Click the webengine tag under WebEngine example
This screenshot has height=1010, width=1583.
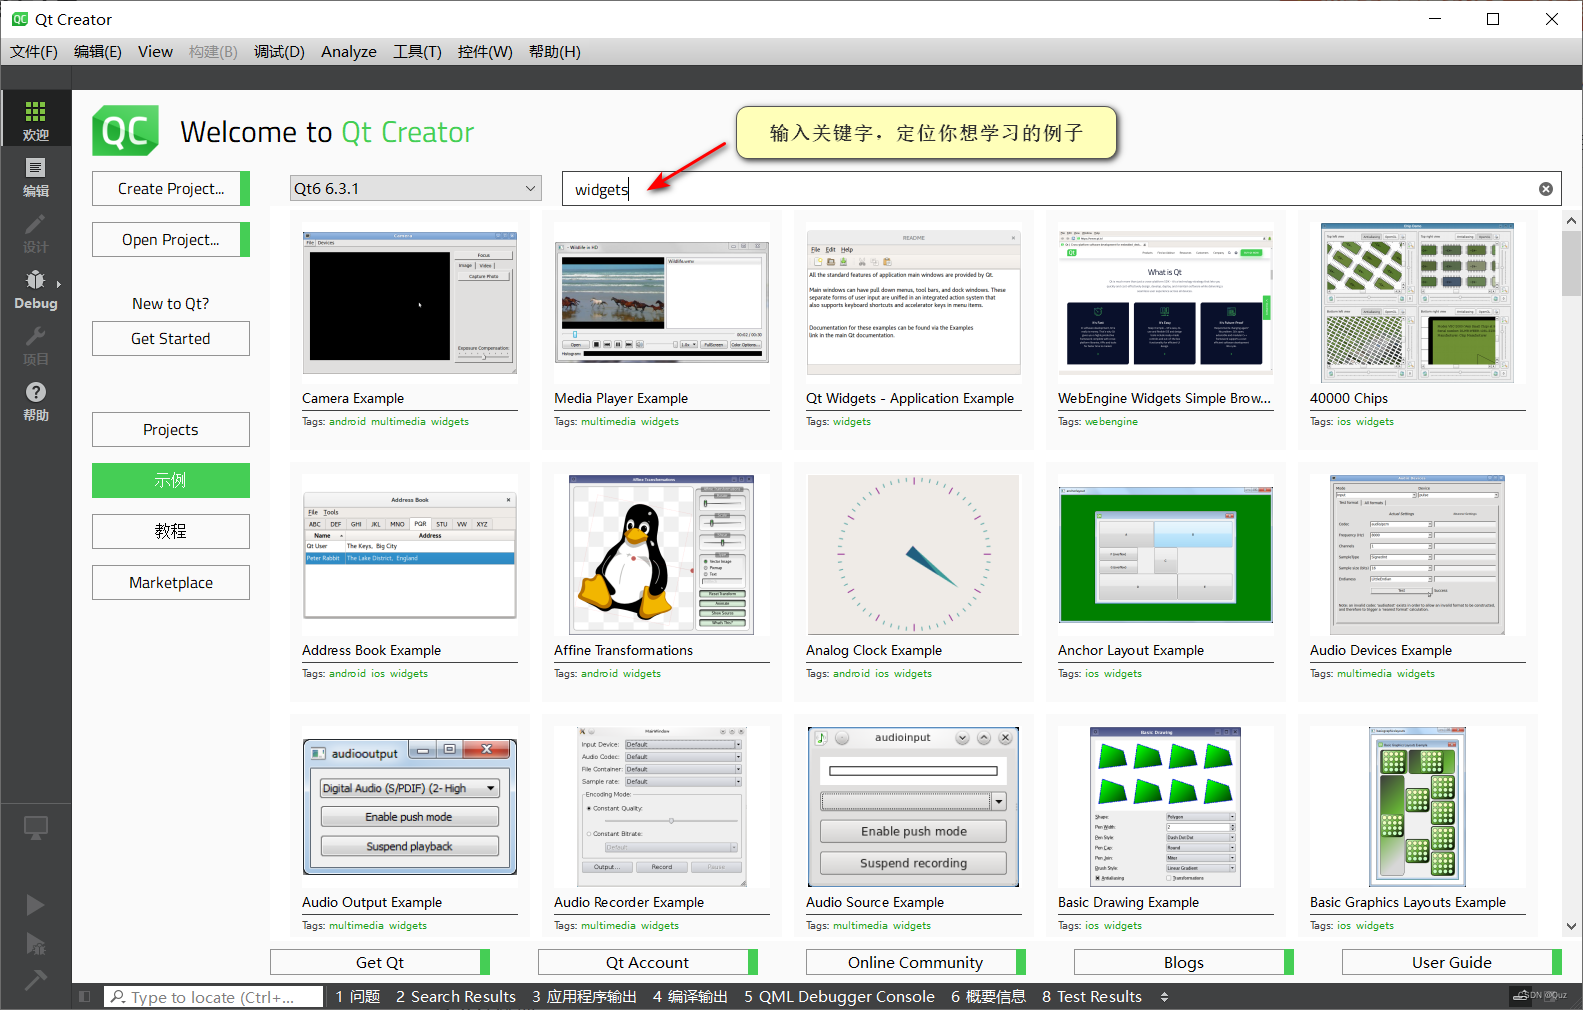click(1111, 422)
